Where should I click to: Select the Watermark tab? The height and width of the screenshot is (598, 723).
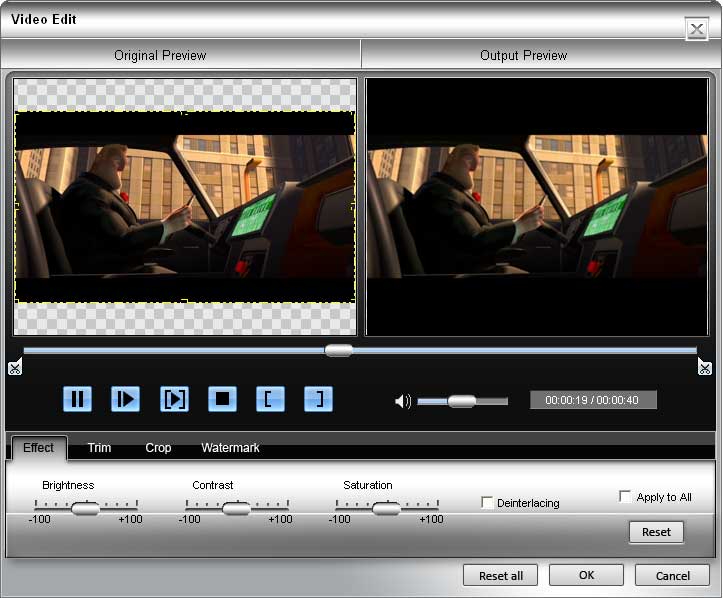230,448
